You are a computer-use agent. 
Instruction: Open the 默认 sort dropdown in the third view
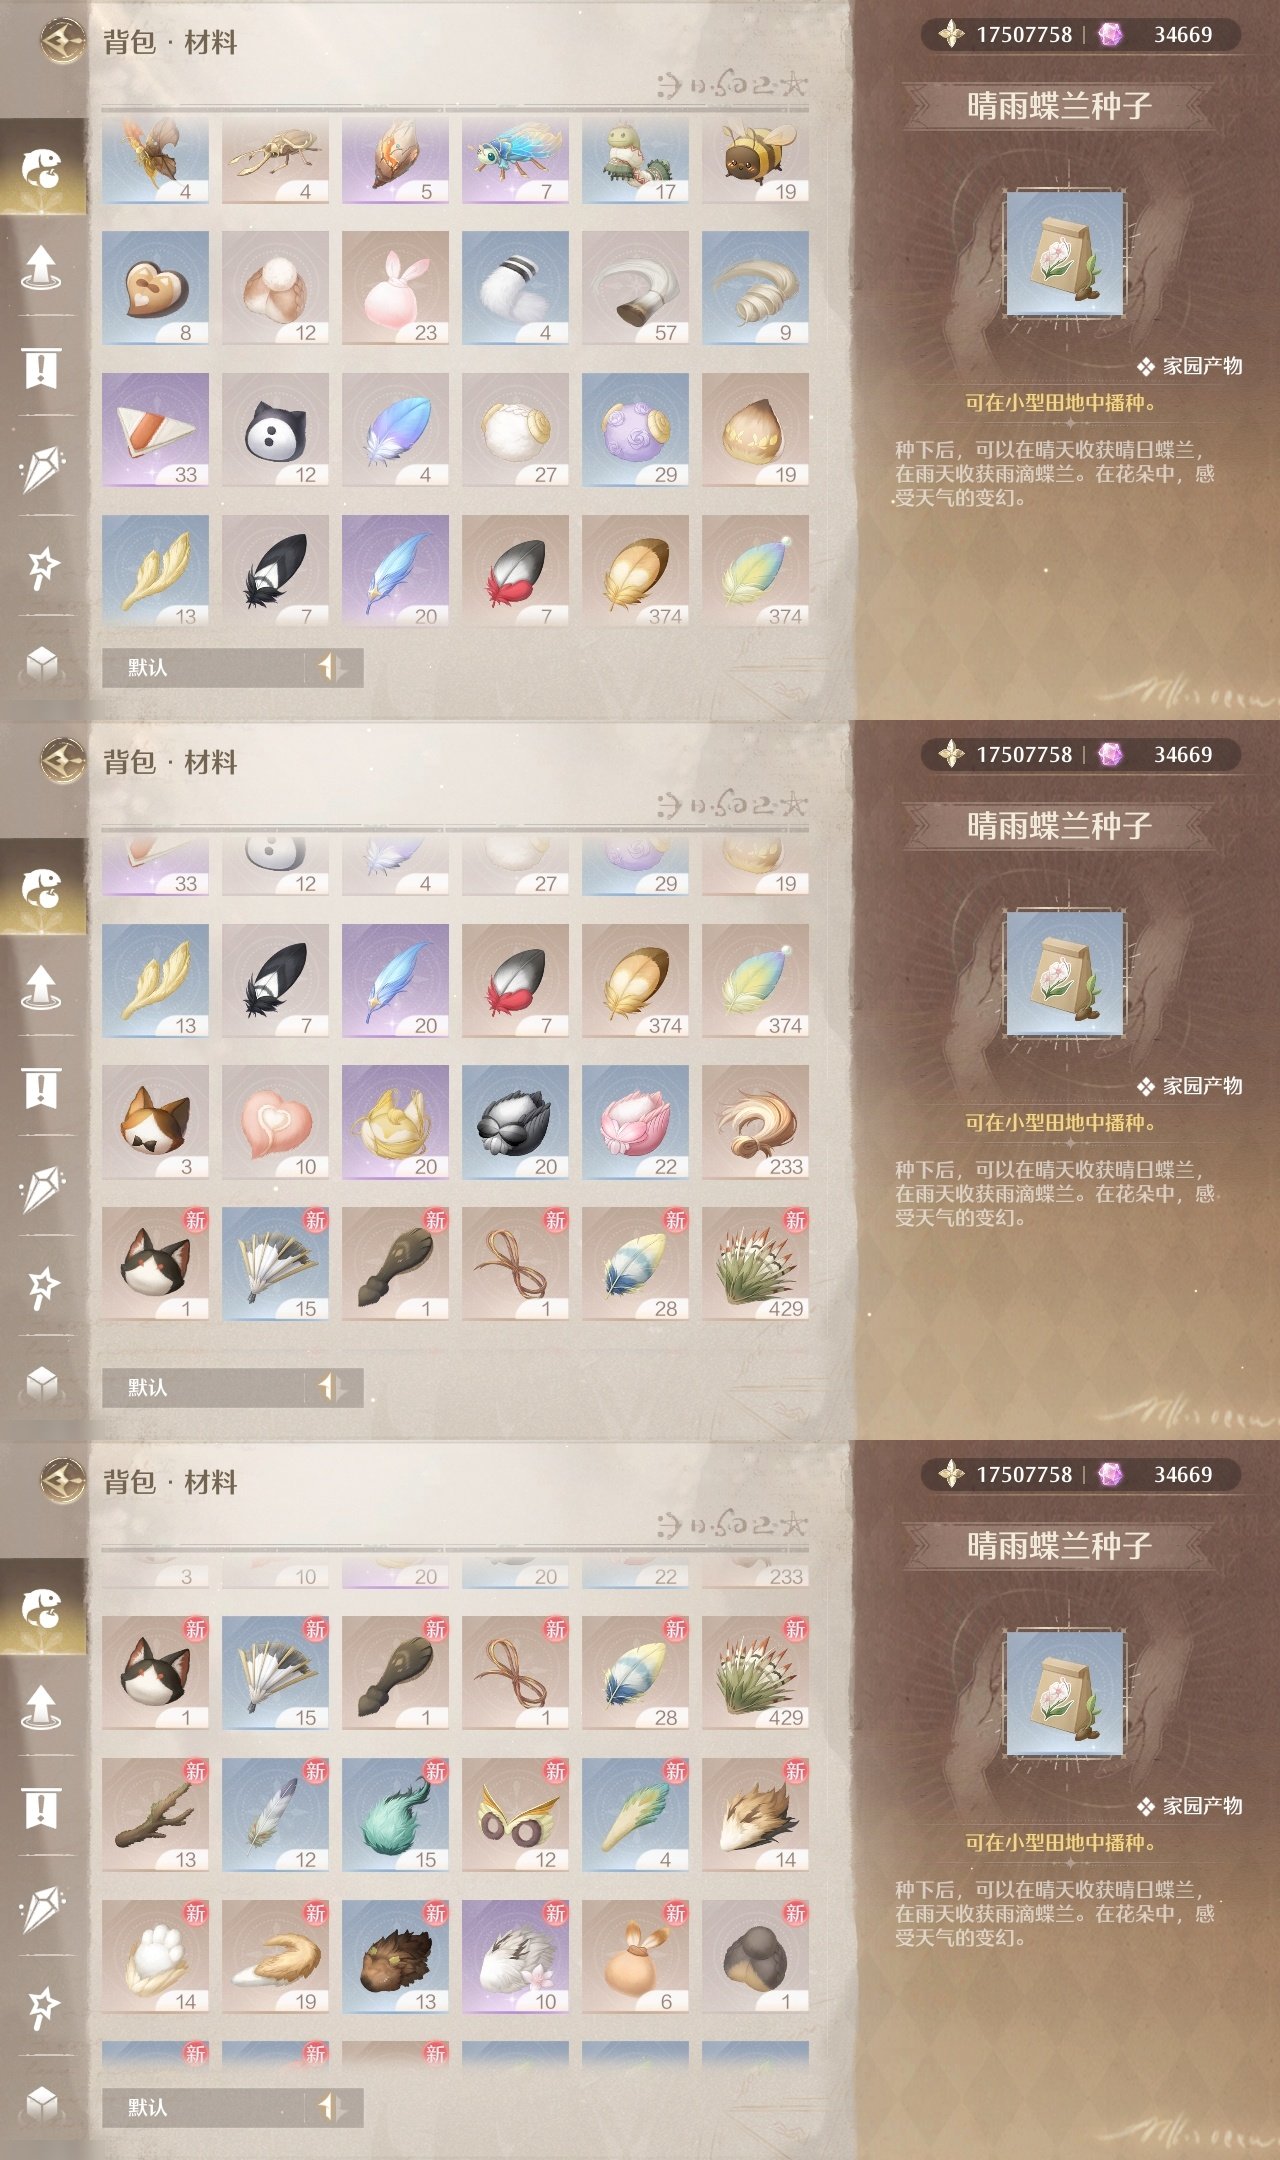click(x=203, y=2107)
